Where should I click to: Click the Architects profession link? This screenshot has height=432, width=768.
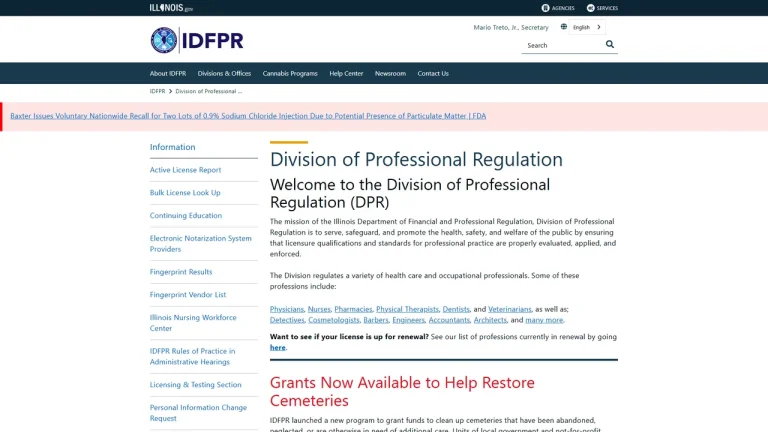click(x=490, y=320)
